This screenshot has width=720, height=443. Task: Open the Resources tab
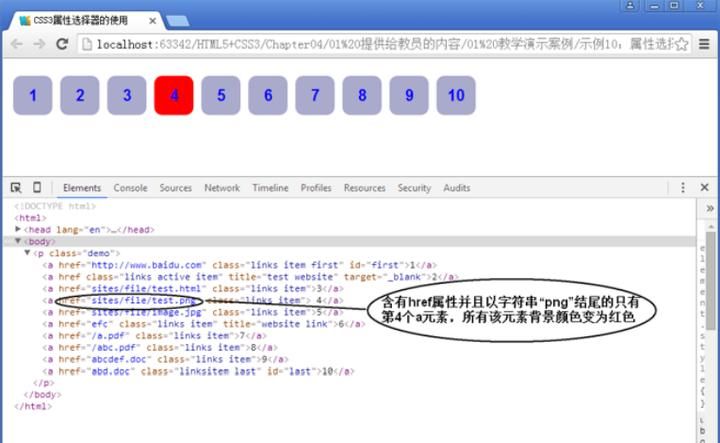tap(365, 188)
